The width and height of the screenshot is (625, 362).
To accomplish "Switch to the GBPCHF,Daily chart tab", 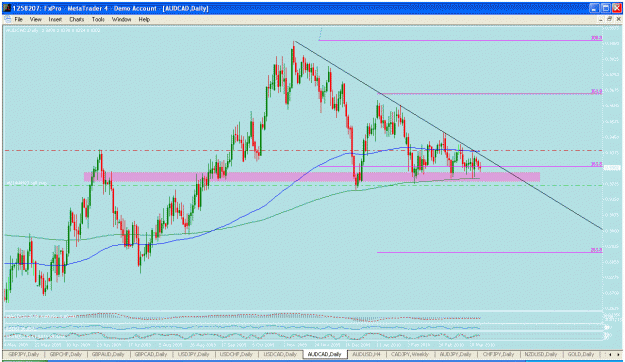I will [x=66, y=354].
